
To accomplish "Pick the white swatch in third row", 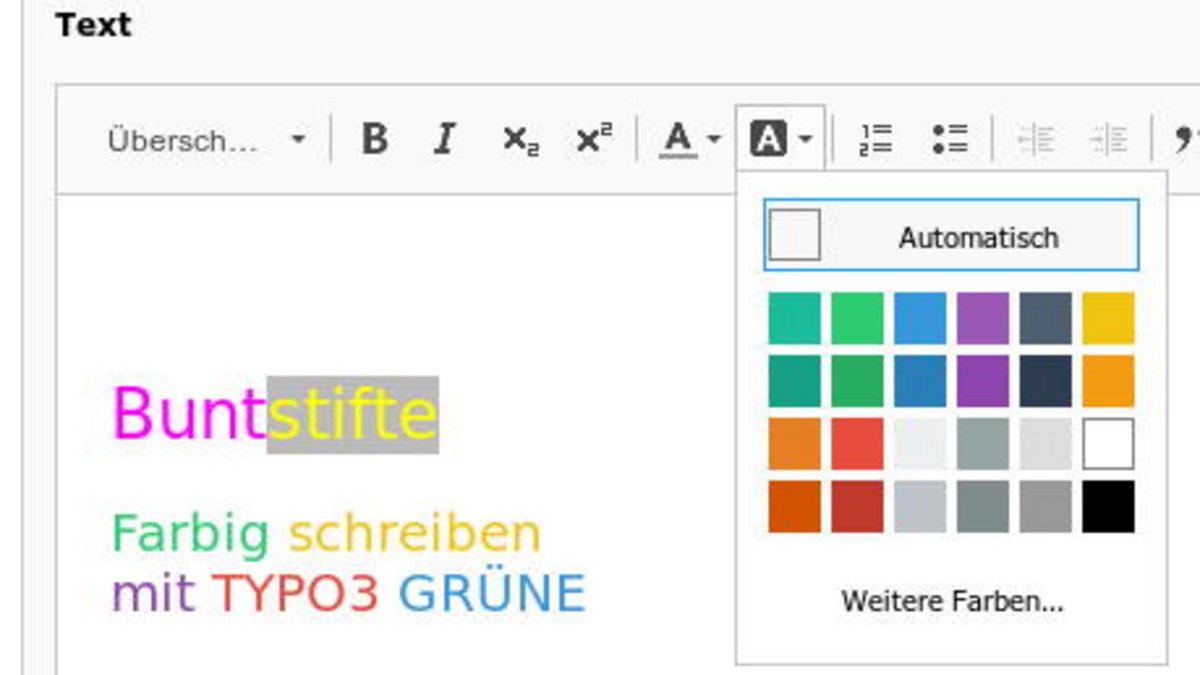I will pyautogui.click(x=1108, y=444).
